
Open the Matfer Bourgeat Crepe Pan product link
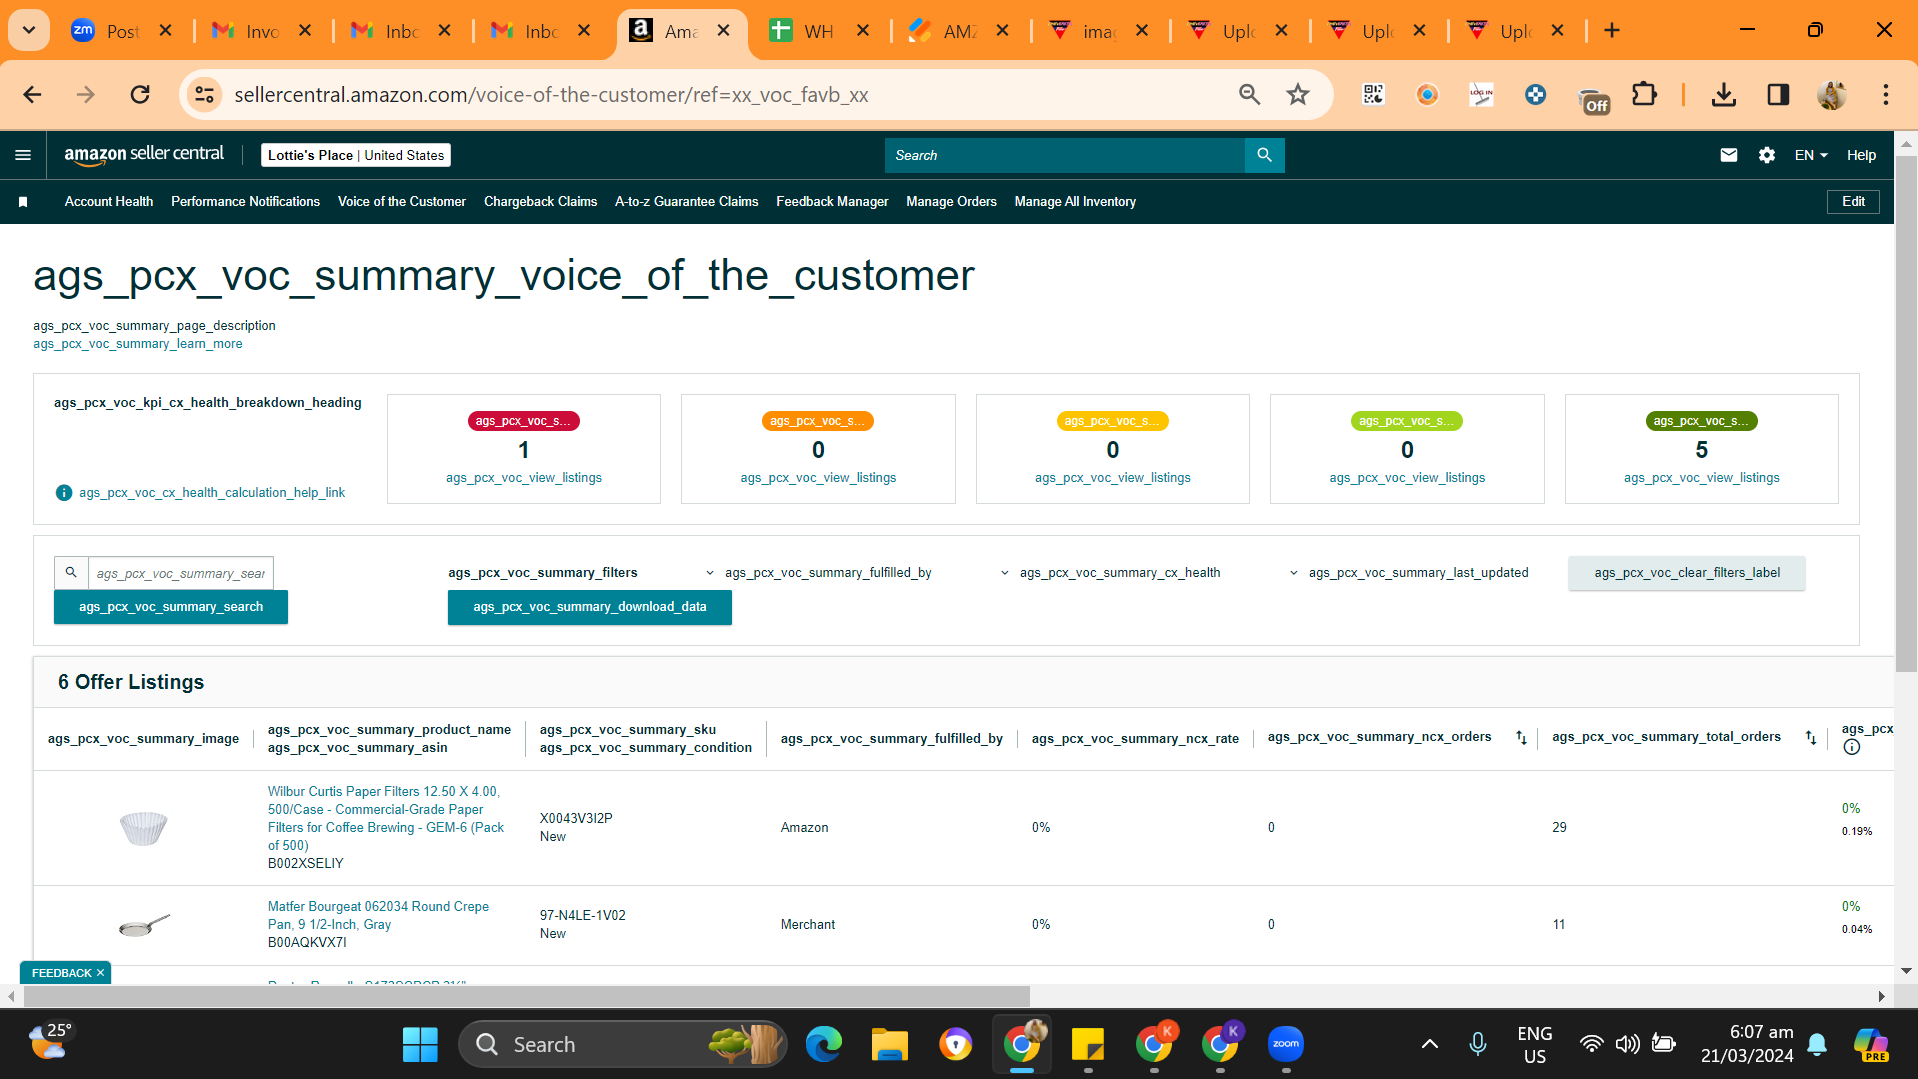pos(378,915)
